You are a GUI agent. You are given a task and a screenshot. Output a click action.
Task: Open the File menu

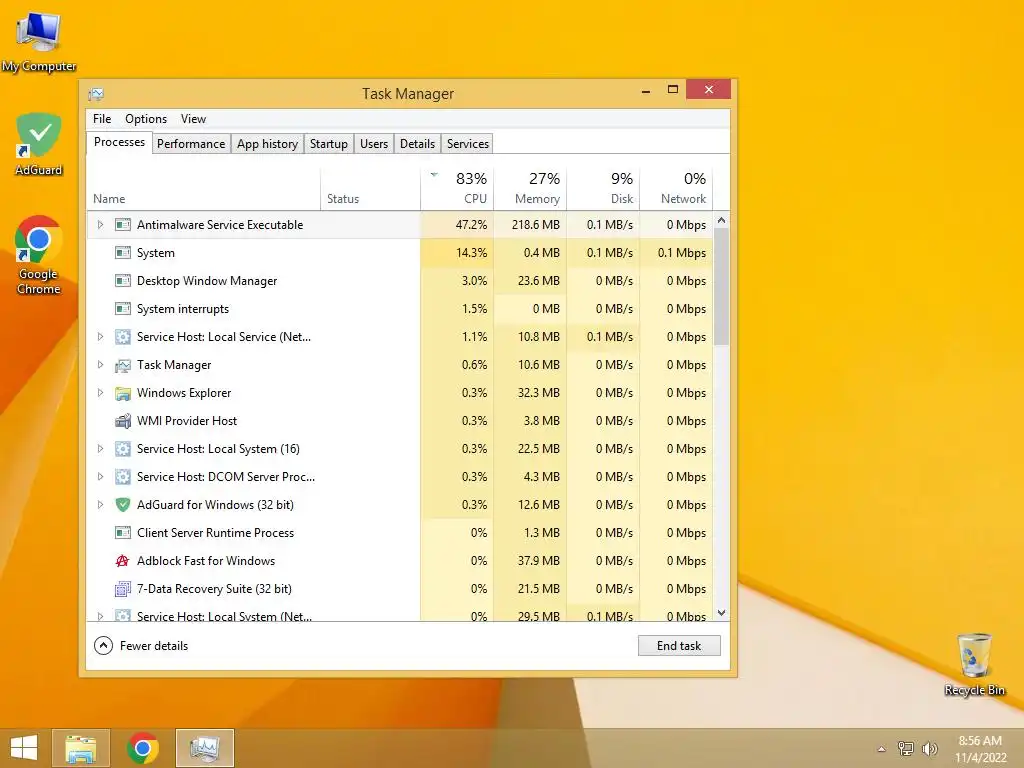coord(102,119)
